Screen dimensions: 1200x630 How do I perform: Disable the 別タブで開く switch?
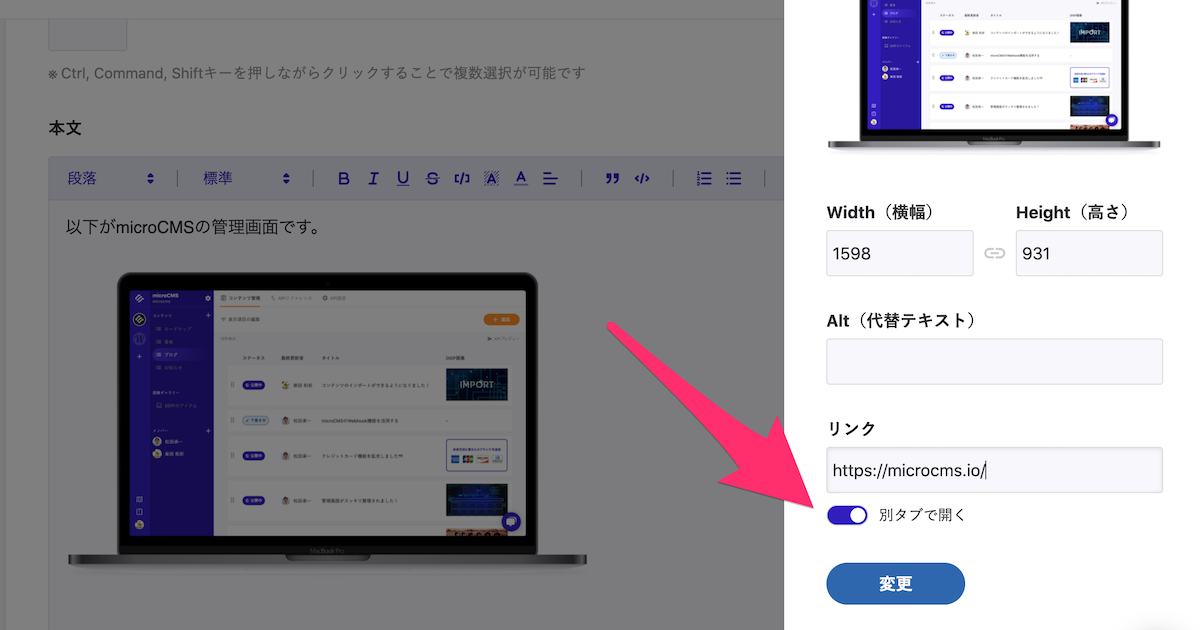[x=847, y=515]
